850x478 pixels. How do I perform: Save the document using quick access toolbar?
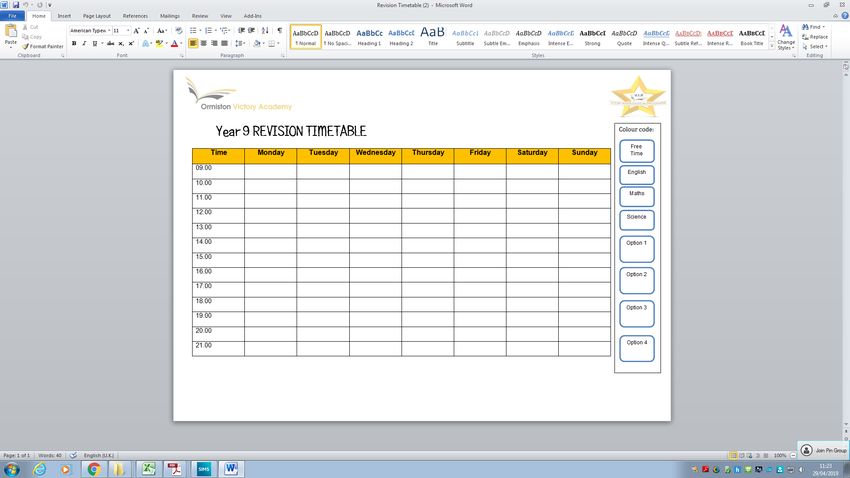click(x=16, y=5)
